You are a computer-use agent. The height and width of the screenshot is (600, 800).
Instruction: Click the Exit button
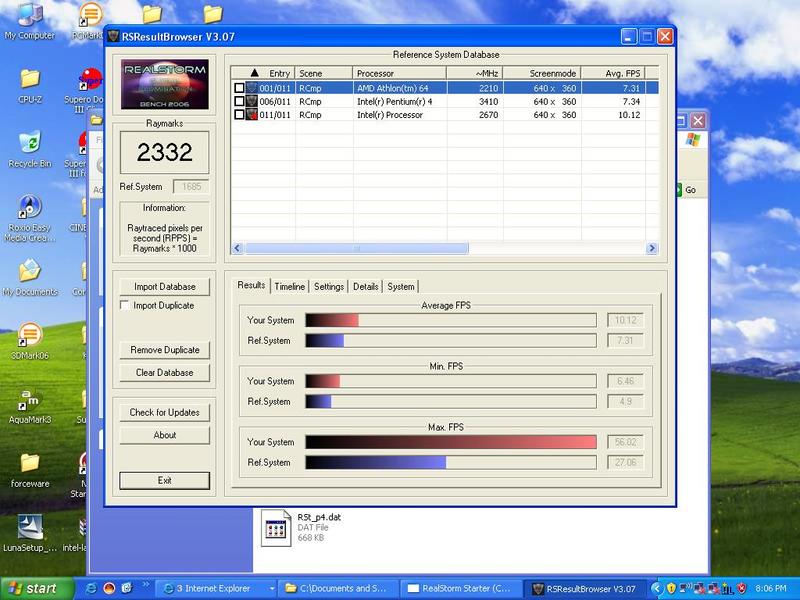pyautogui.click(x=164, y=480)
